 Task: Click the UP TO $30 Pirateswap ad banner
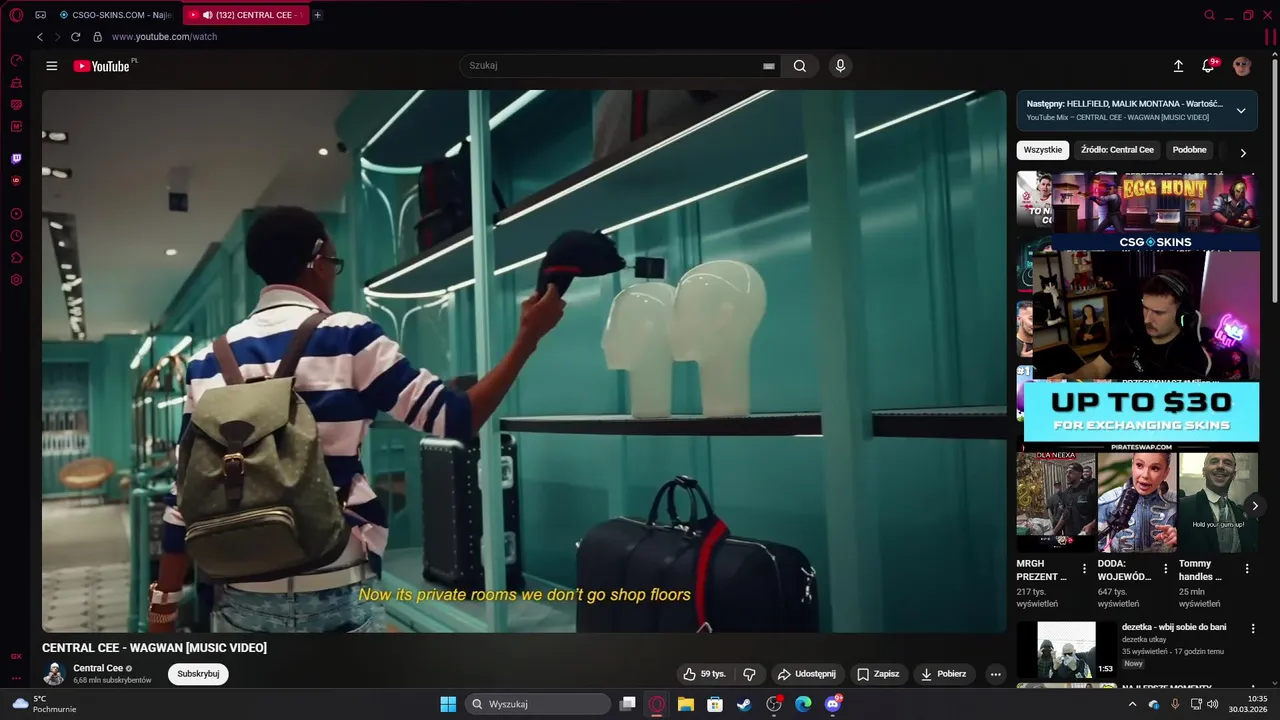click(x=1141, y=412)
